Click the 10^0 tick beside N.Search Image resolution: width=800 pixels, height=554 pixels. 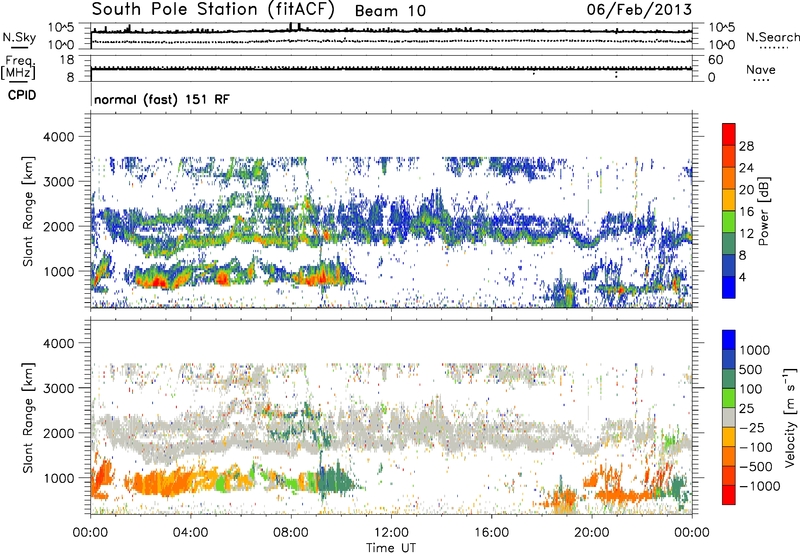(722, 45)
